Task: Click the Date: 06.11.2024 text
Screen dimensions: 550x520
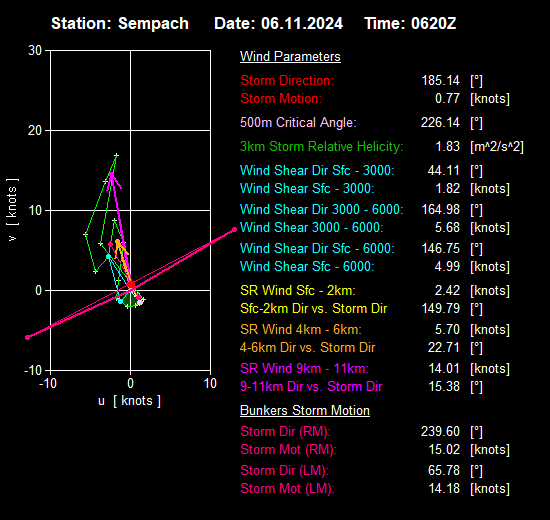Action: coord(279,24)
